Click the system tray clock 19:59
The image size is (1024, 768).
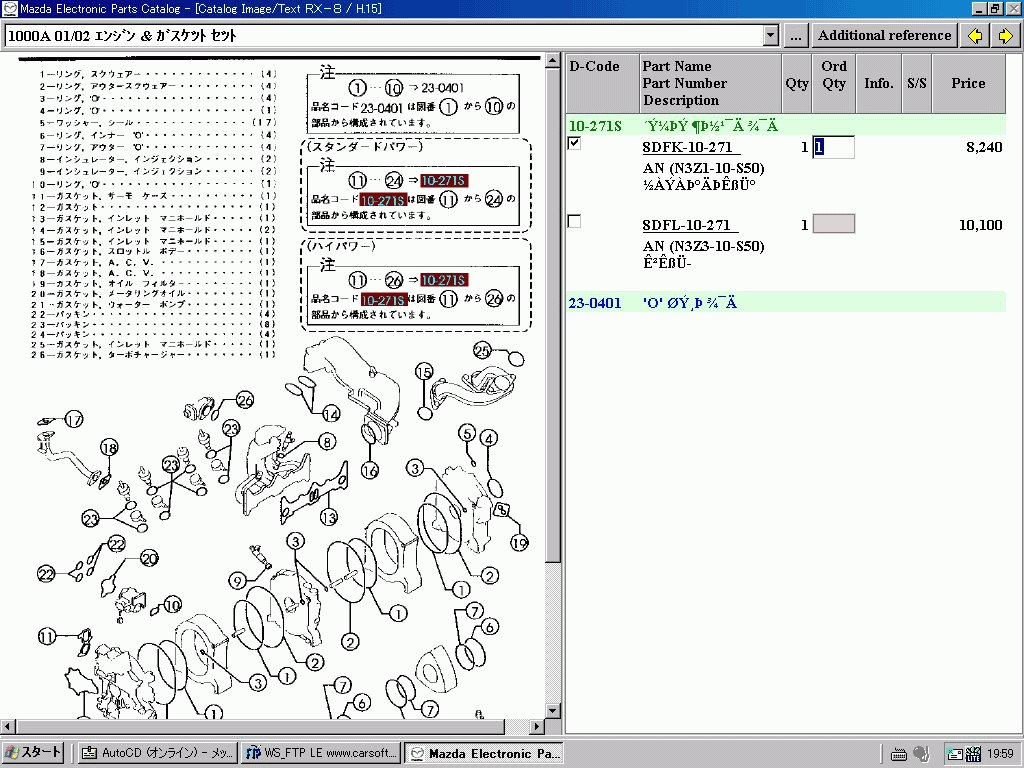coord(1000,754)
